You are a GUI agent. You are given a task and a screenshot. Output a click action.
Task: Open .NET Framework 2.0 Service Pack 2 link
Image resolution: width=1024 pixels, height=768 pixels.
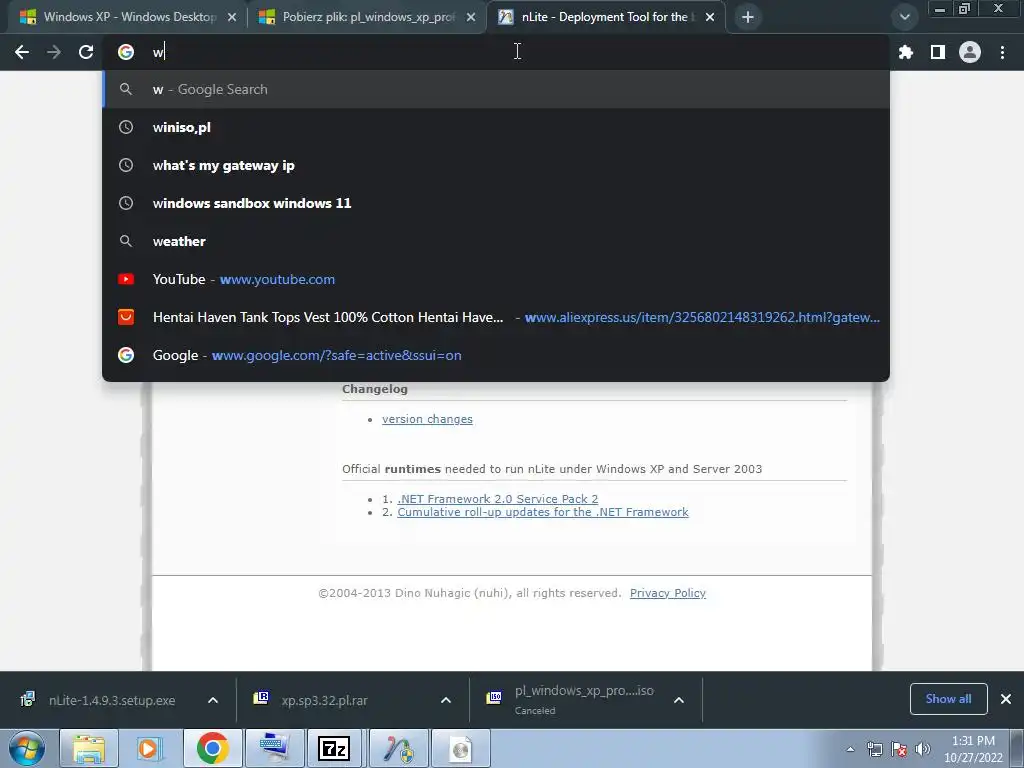[x=498, y=499]
